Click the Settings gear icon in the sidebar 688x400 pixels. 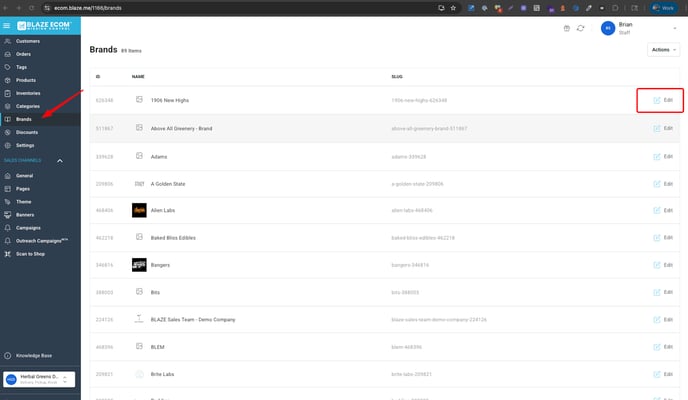click(x=8, y=145)
